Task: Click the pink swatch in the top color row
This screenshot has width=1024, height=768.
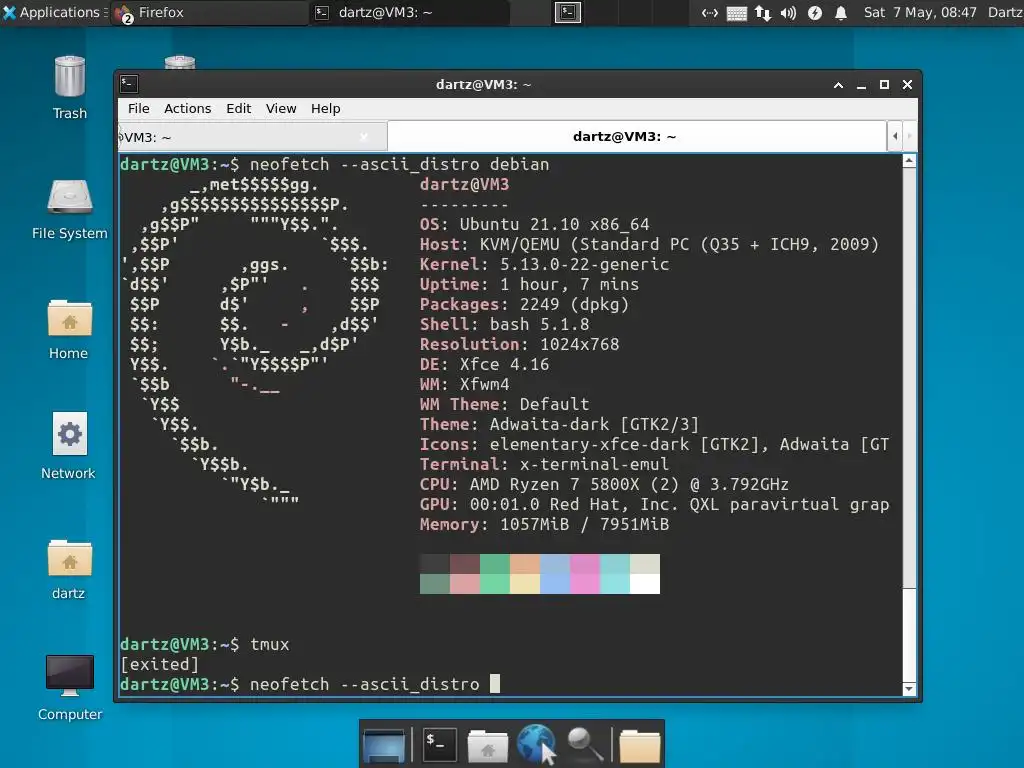Action: (x=584, y=564)
